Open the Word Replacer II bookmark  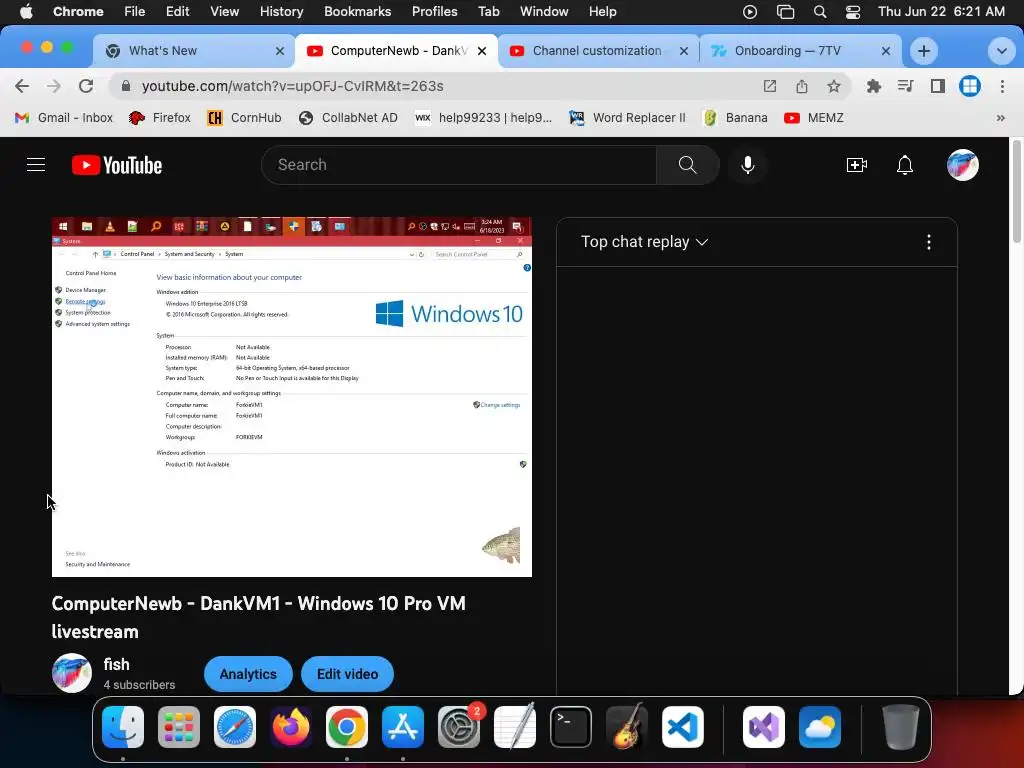(628, 118)
